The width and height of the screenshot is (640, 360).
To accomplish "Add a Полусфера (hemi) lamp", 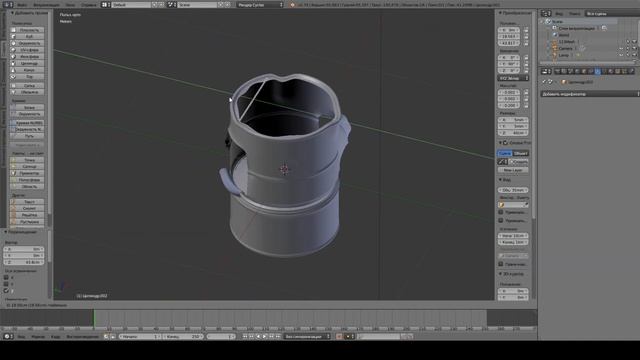I will coord(27,180).
